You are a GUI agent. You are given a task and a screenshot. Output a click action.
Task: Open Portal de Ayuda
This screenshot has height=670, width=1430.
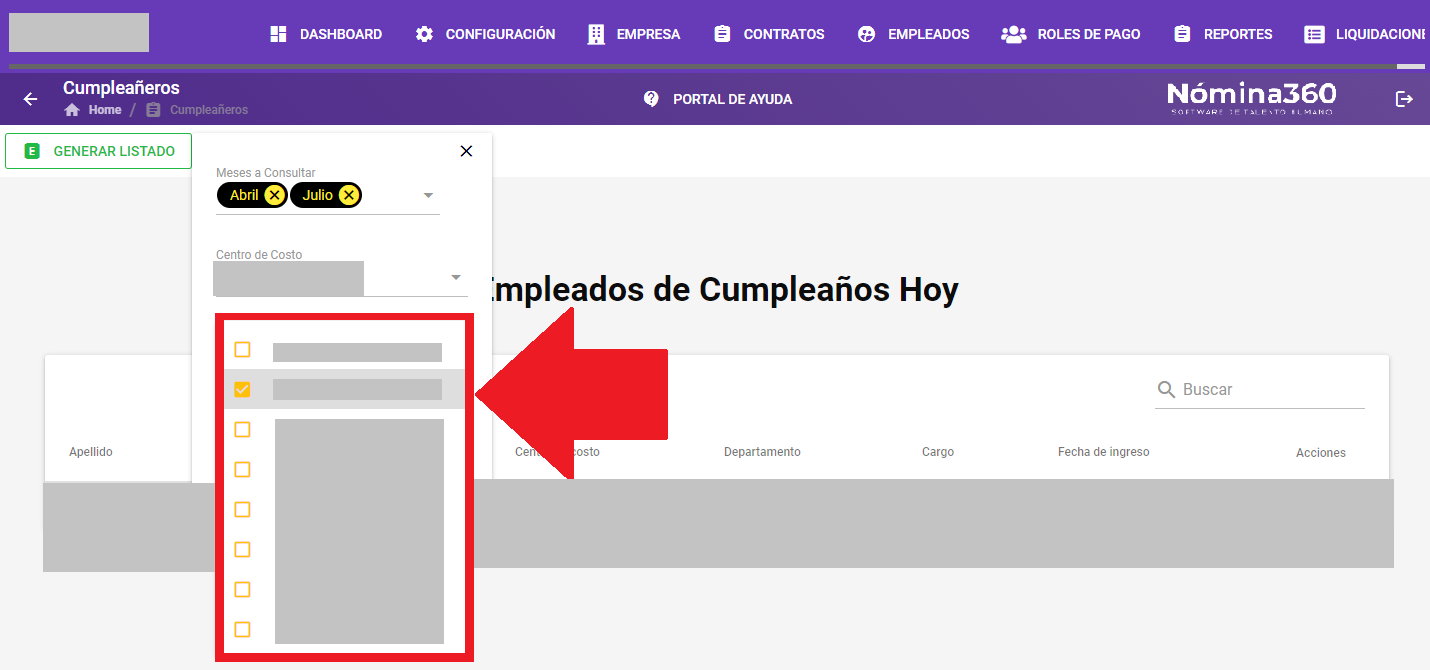coord(732,99)
